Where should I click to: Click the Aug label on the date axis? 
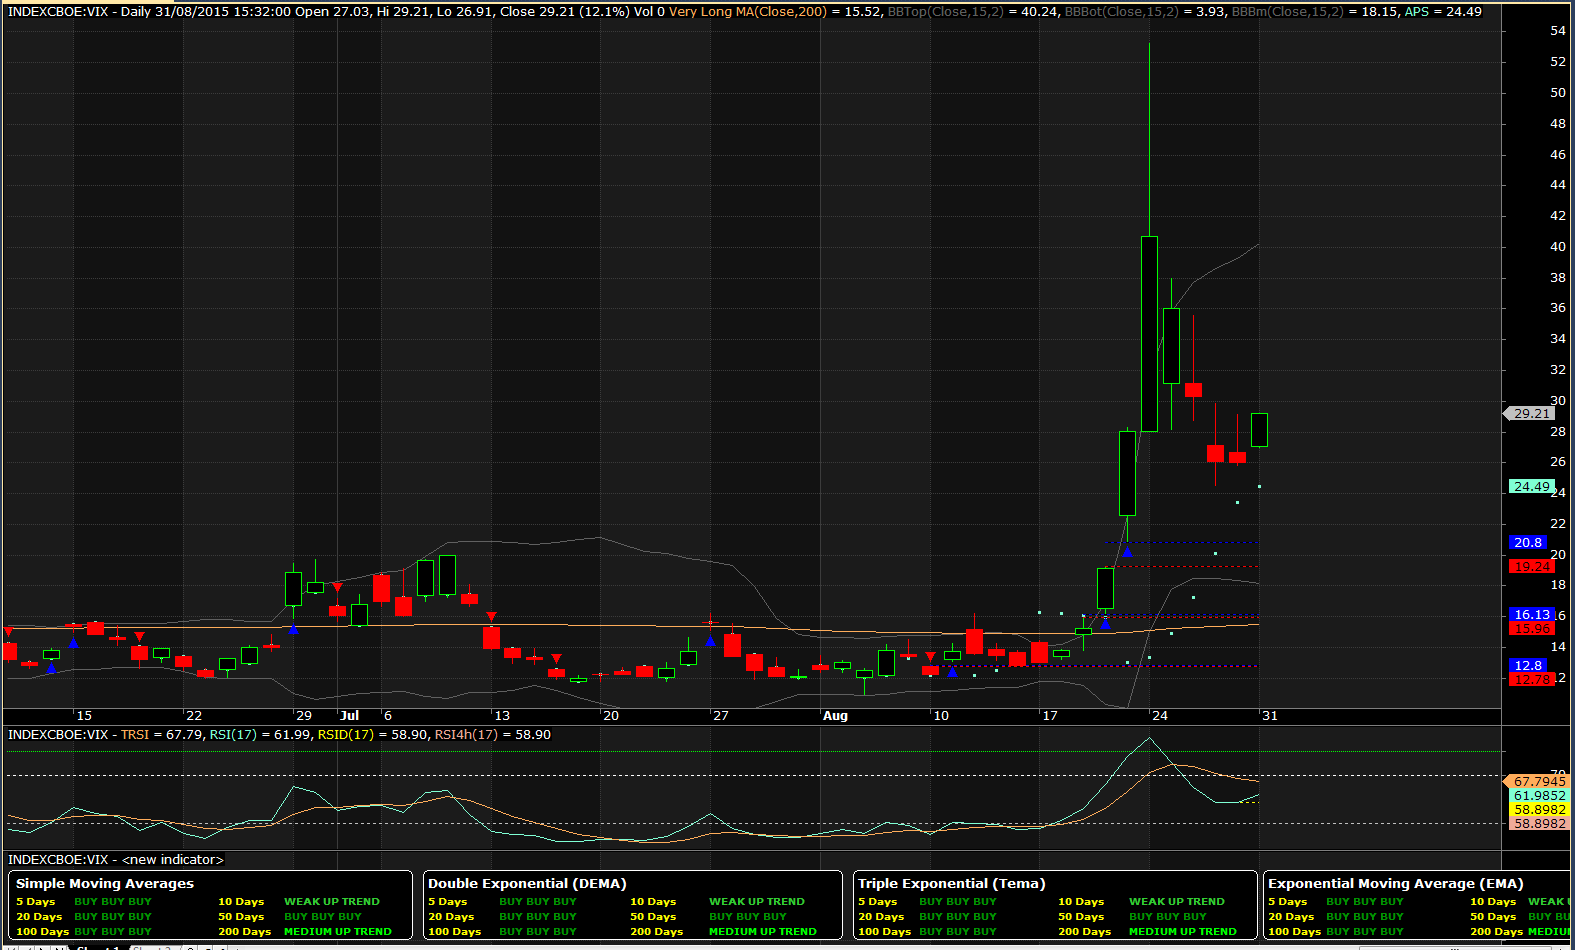click(x=835, y=716)
